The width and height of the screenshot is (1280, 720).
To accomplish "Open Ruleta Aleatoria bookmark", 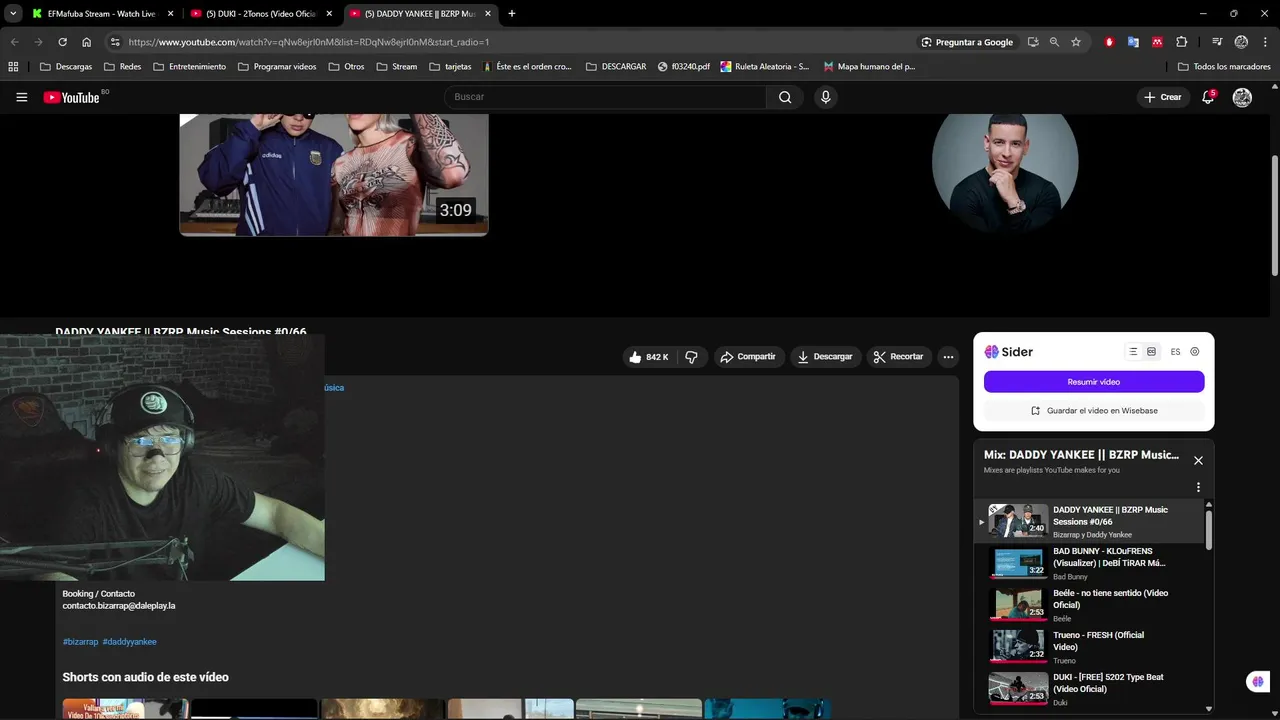I will click(x=765, y=67).
